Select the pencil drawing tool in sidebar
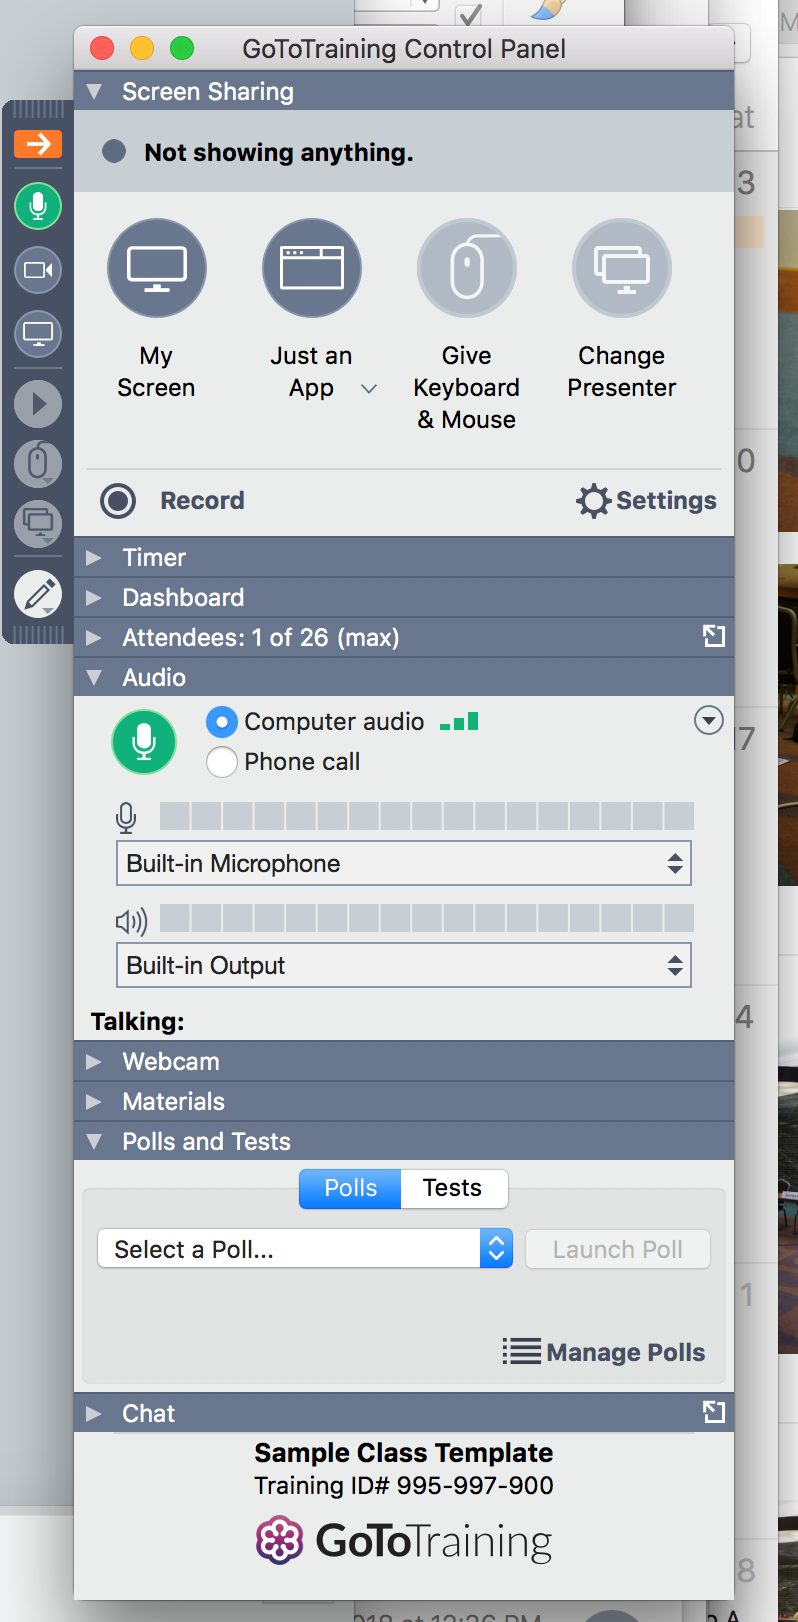The image size is (798, 1622). point(38,595)
